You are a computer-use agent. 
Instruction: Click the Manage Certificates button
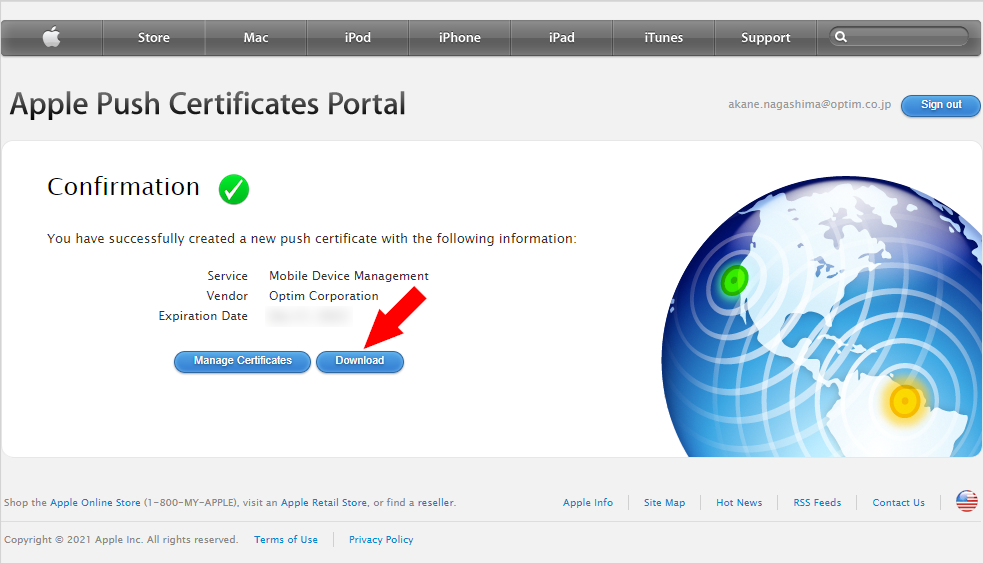click(x=242, y=361)
